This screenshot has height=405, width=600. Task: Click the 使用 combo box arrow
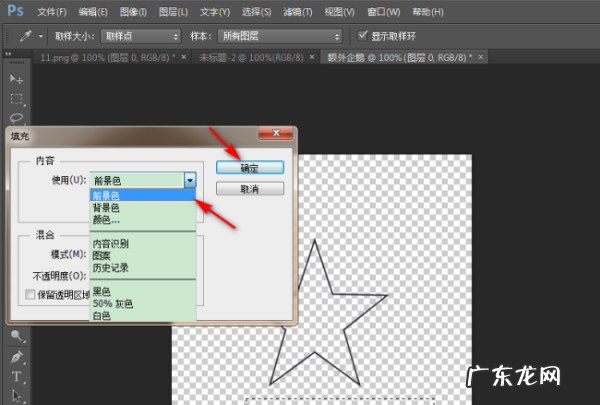coord(190,180)
